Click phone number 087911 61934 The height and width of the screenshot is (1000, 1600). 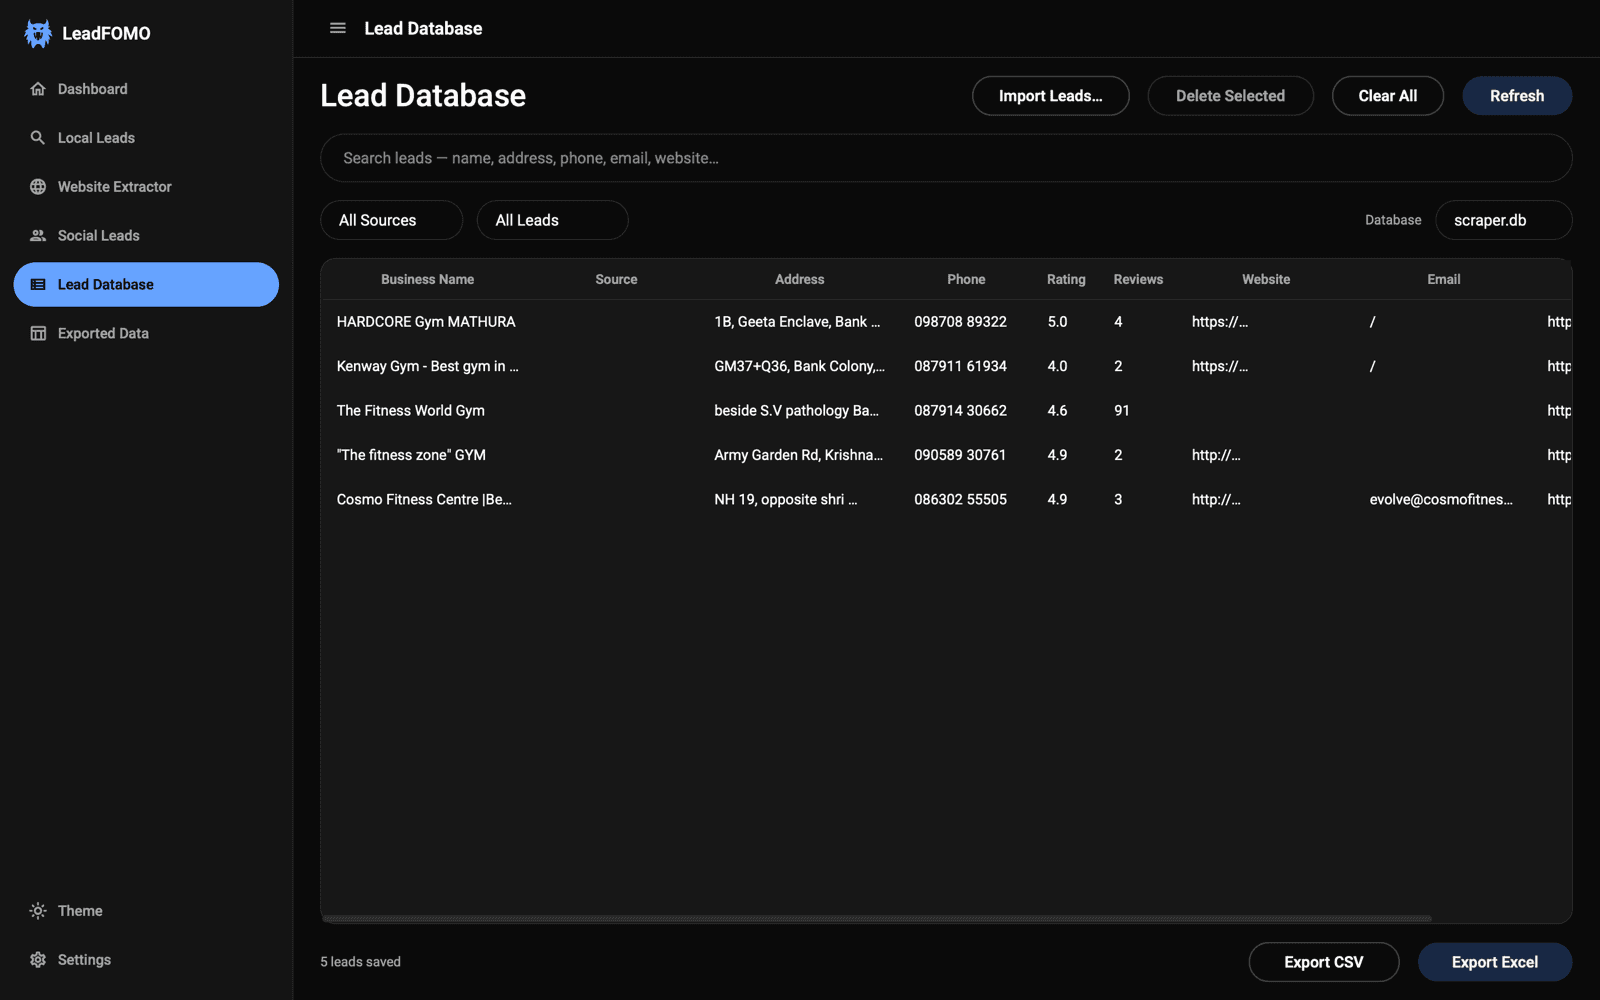960,366
